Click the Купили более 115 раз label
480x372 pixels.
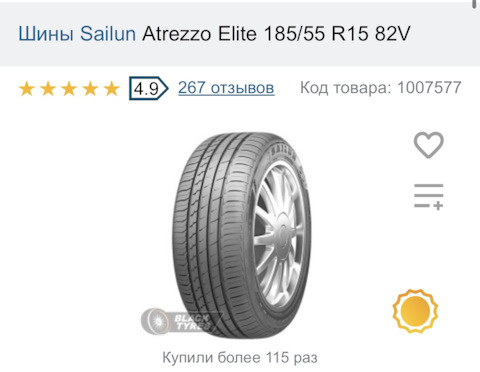coord(240,358)
